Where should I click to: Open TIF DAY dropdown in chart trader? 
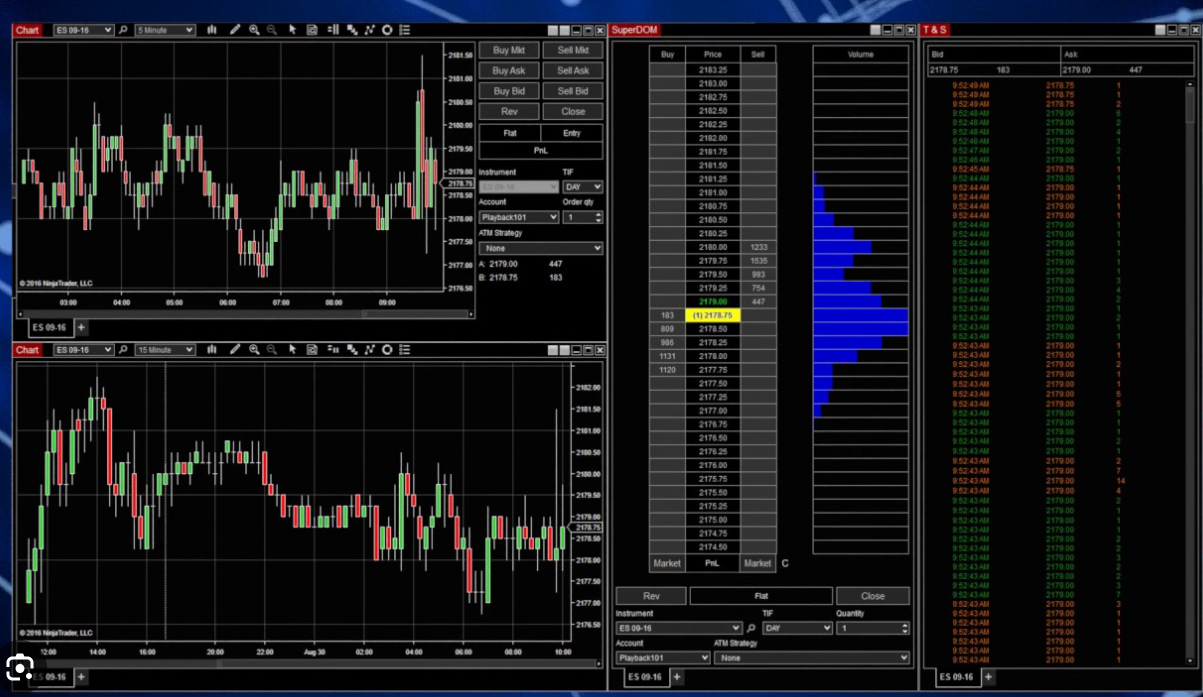pos(582,187)
